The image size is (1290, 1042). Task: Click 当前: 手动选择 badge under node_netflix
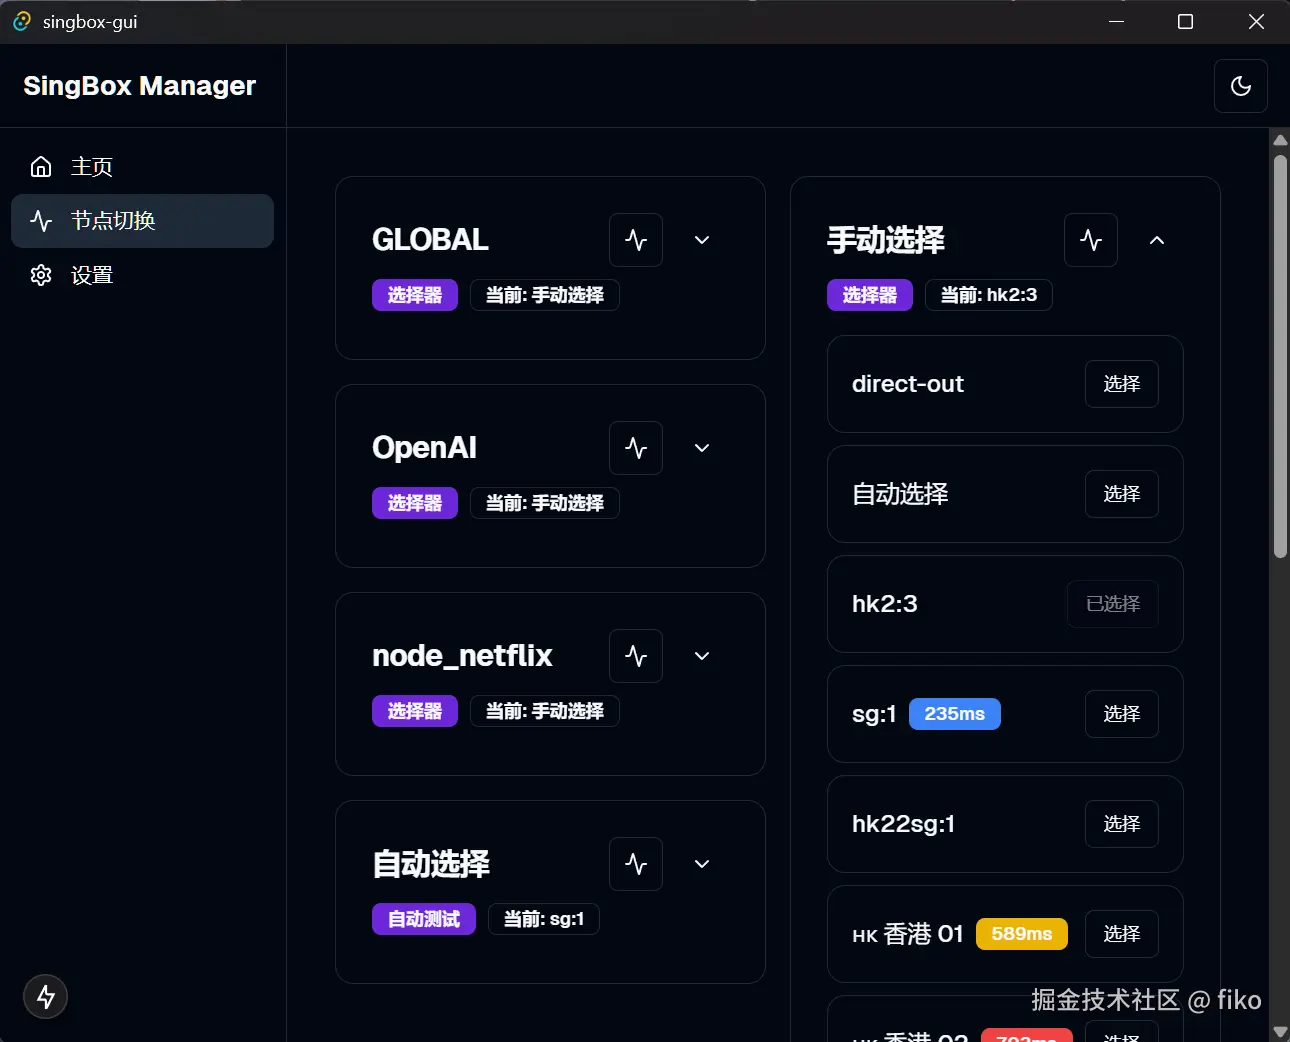point(545,711)
